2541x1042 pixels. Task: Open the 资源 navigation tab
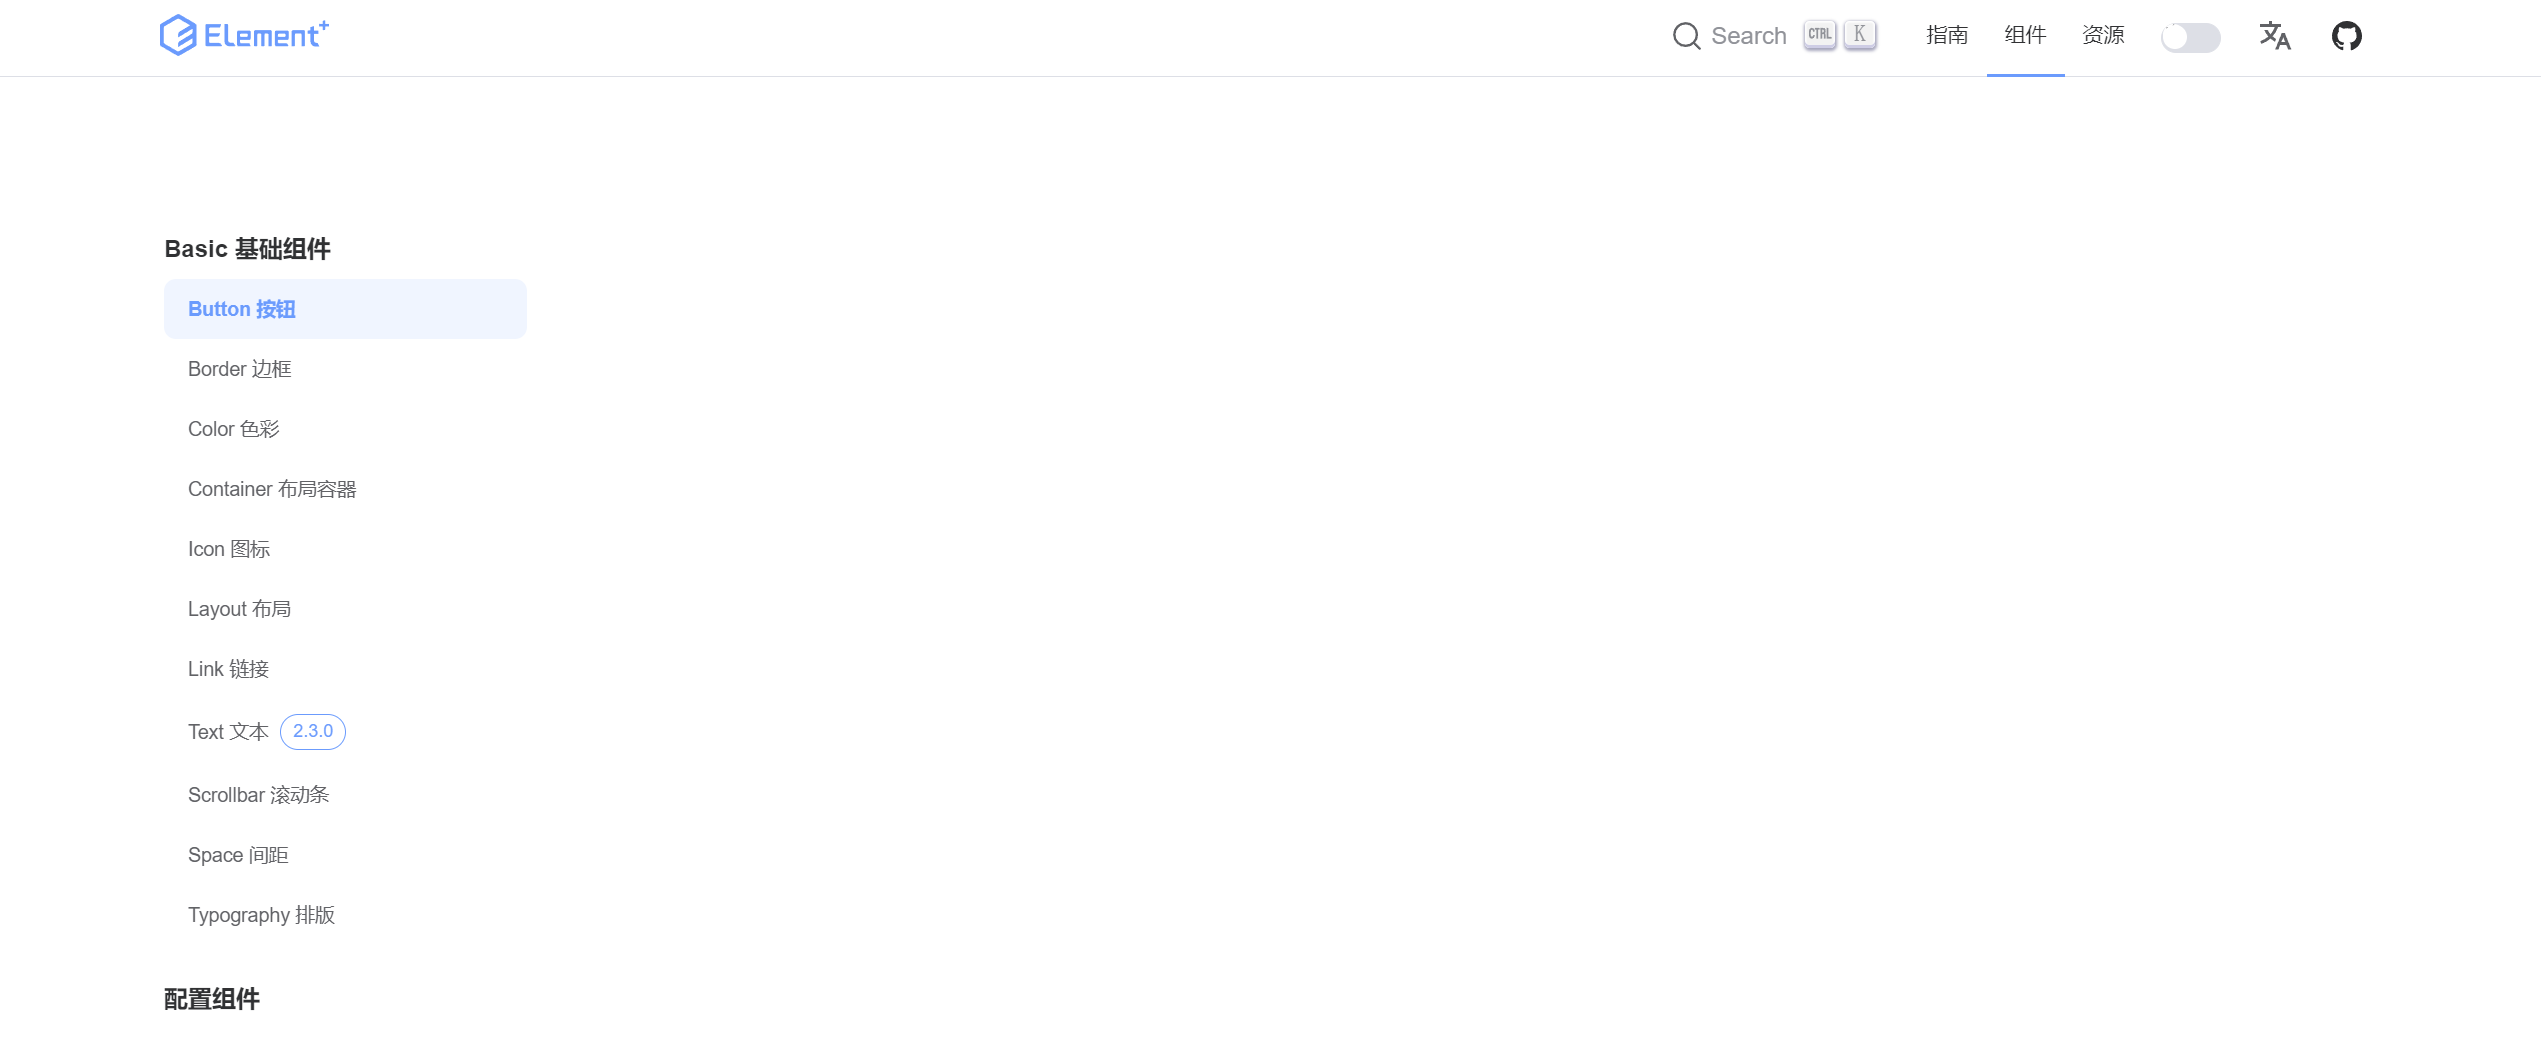coord(2103,36)
